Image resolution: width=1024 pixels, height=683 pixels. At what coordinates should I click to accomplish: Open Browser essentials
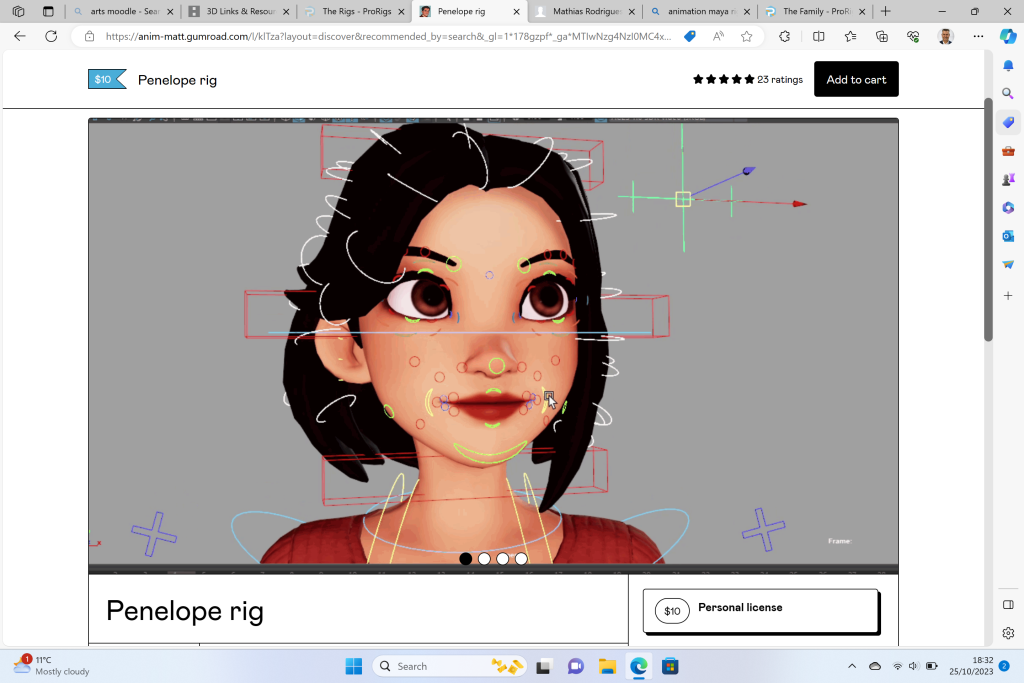click(x=914, y=37)
